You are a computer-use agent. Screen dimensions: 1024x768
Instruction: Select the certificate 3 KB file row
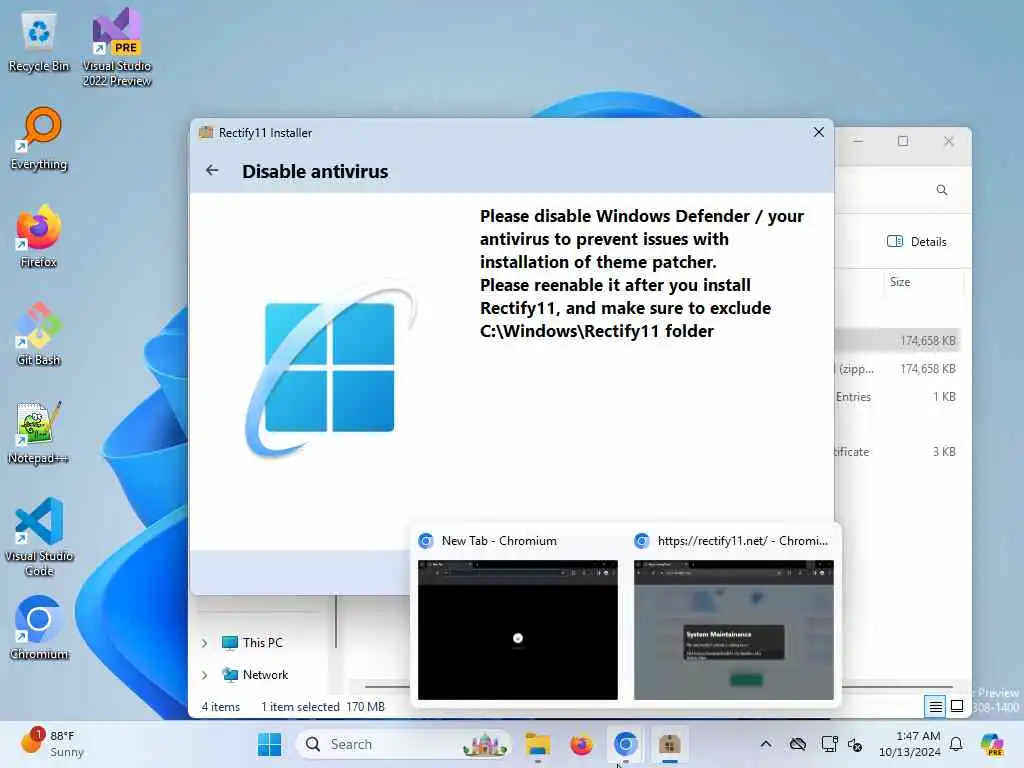(x=898, y=452)
